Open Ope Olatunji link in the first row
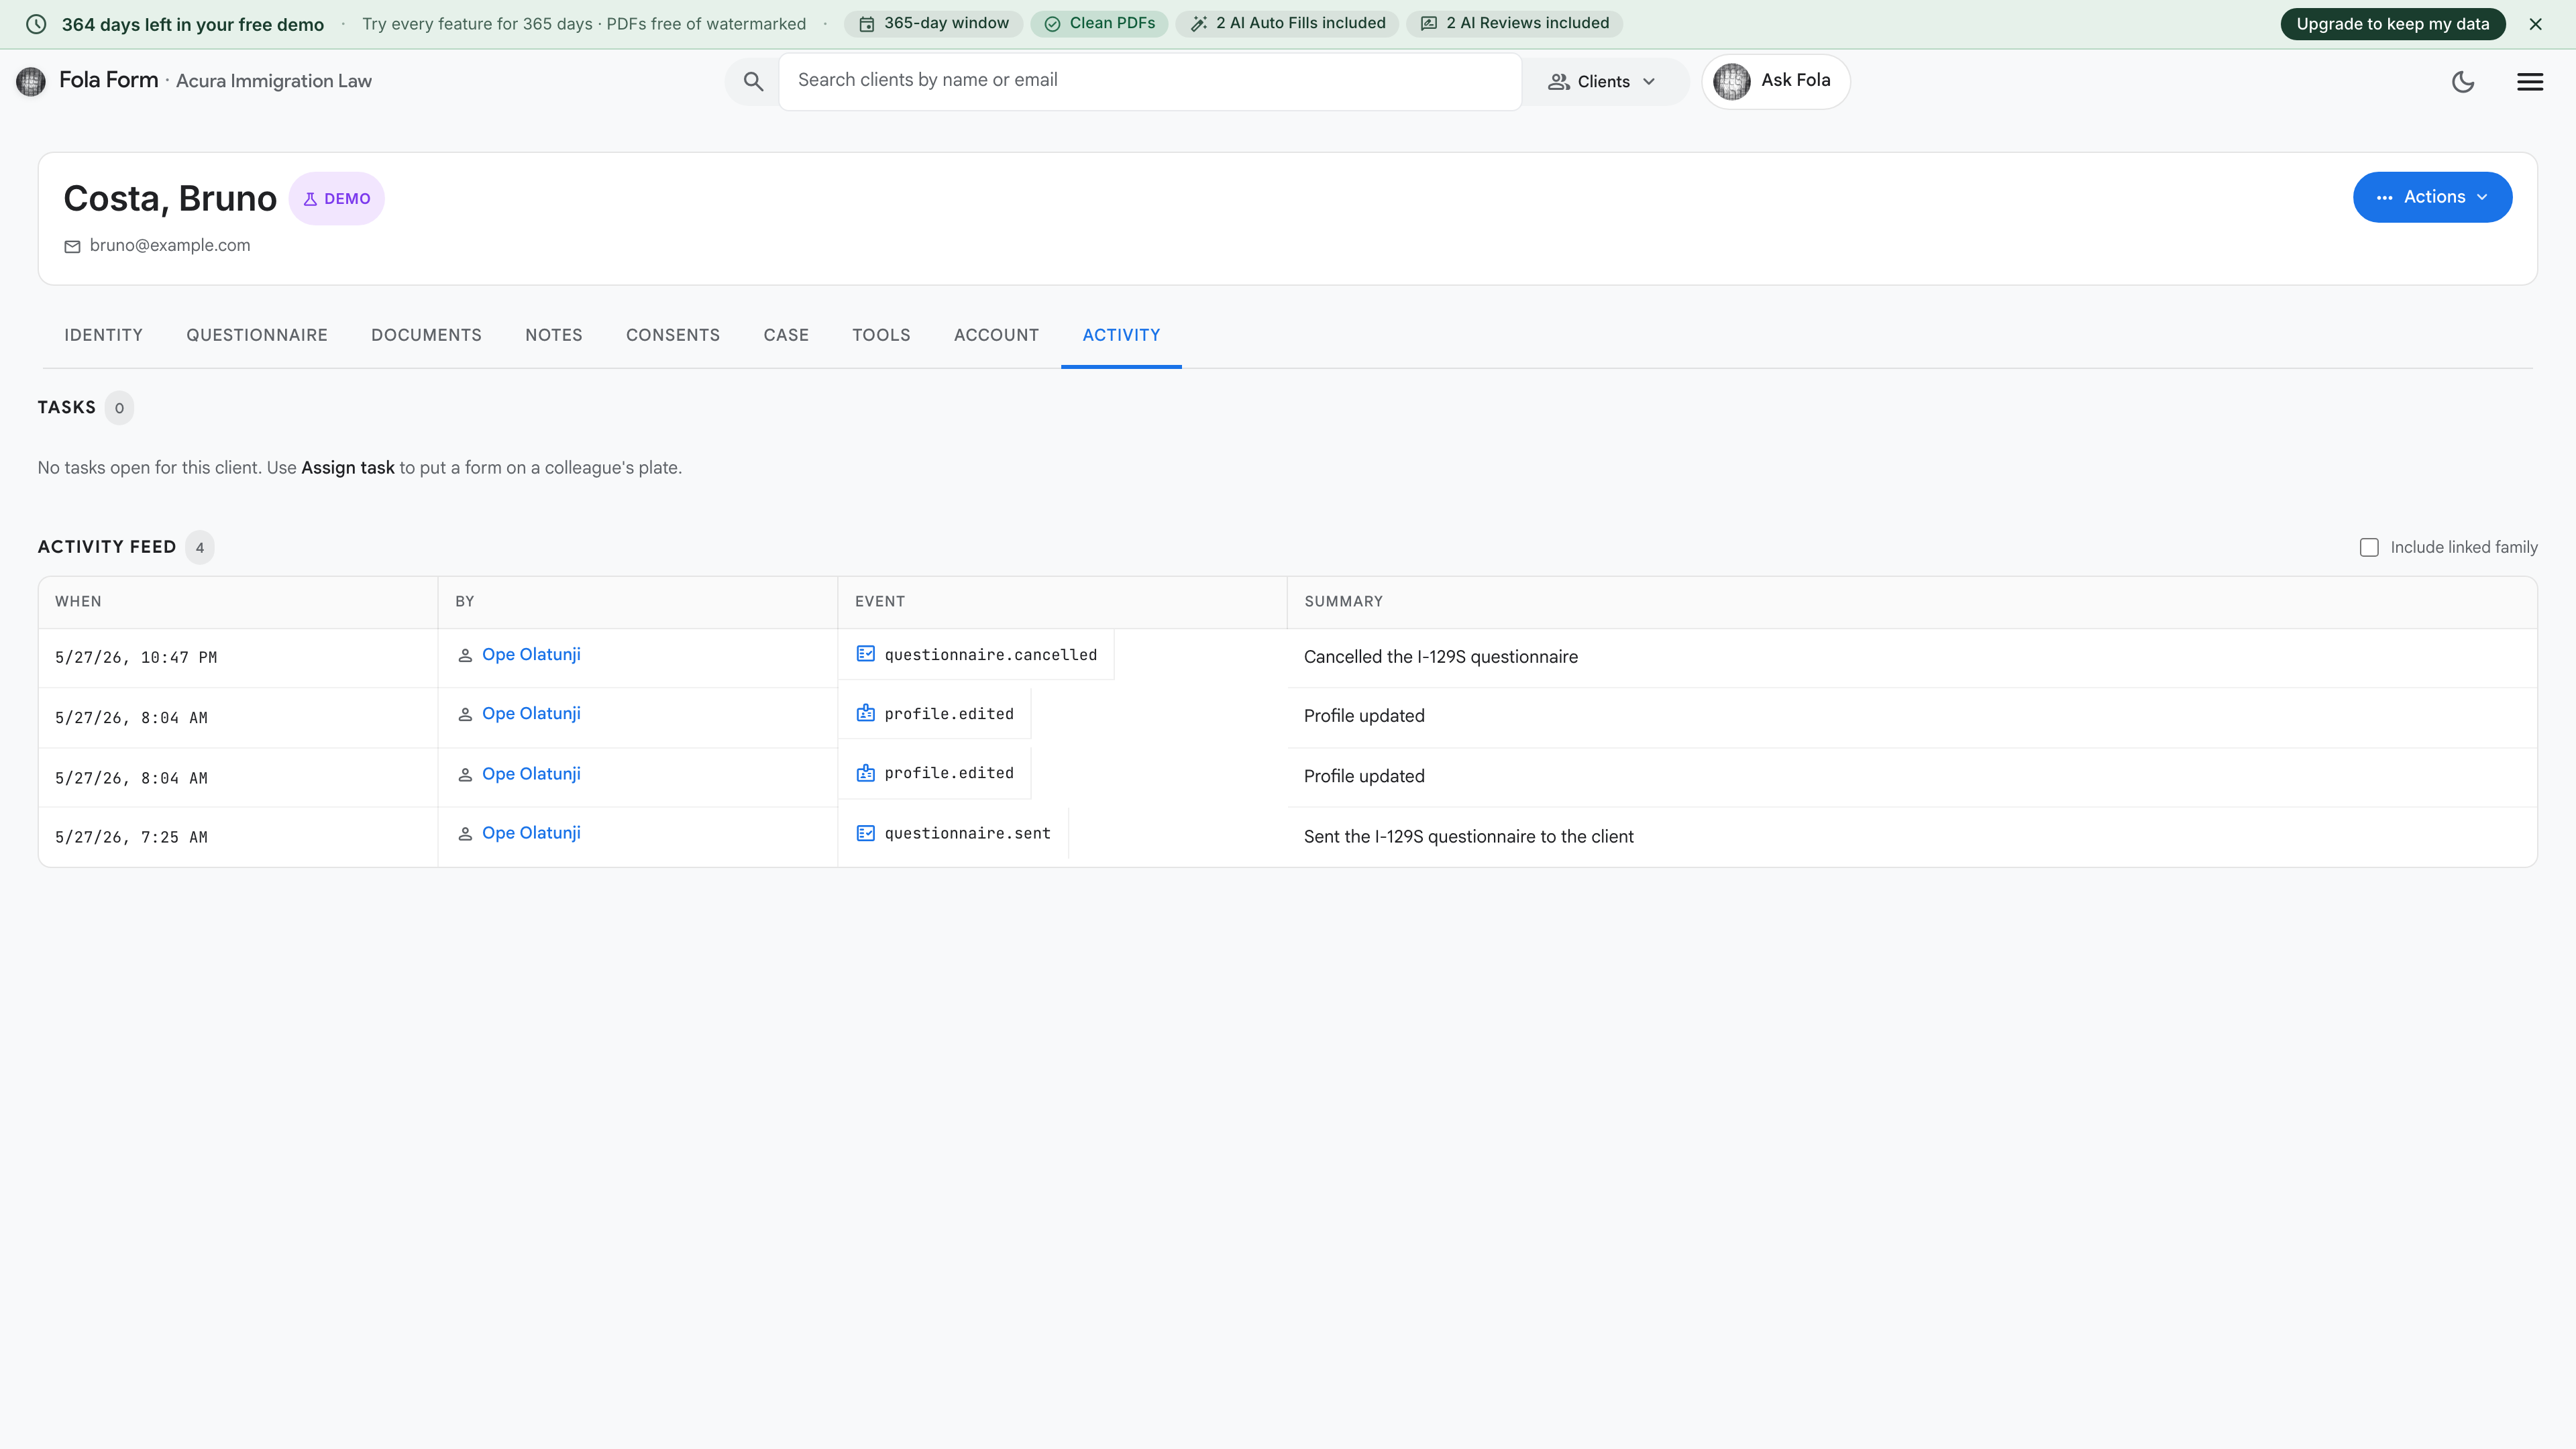The height and width of the screenshot is (1449, 2576). [531, 654]
